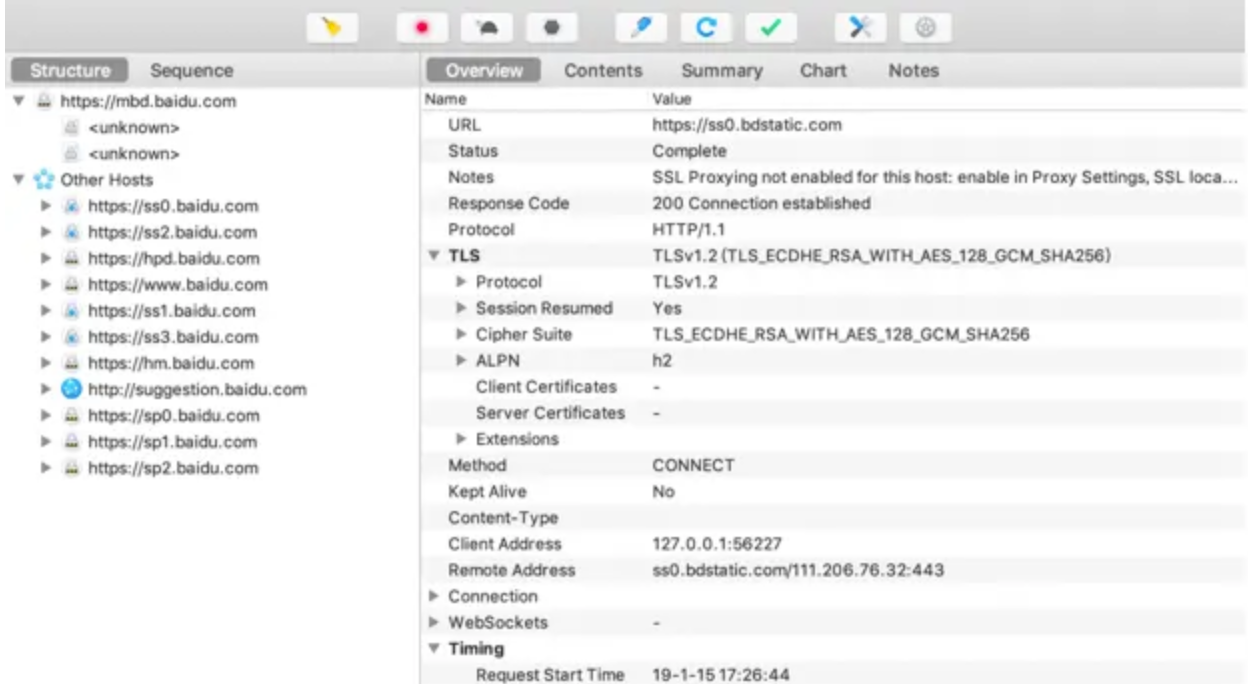Expand the https://ss2.baidu.com host

pos(45,232)
